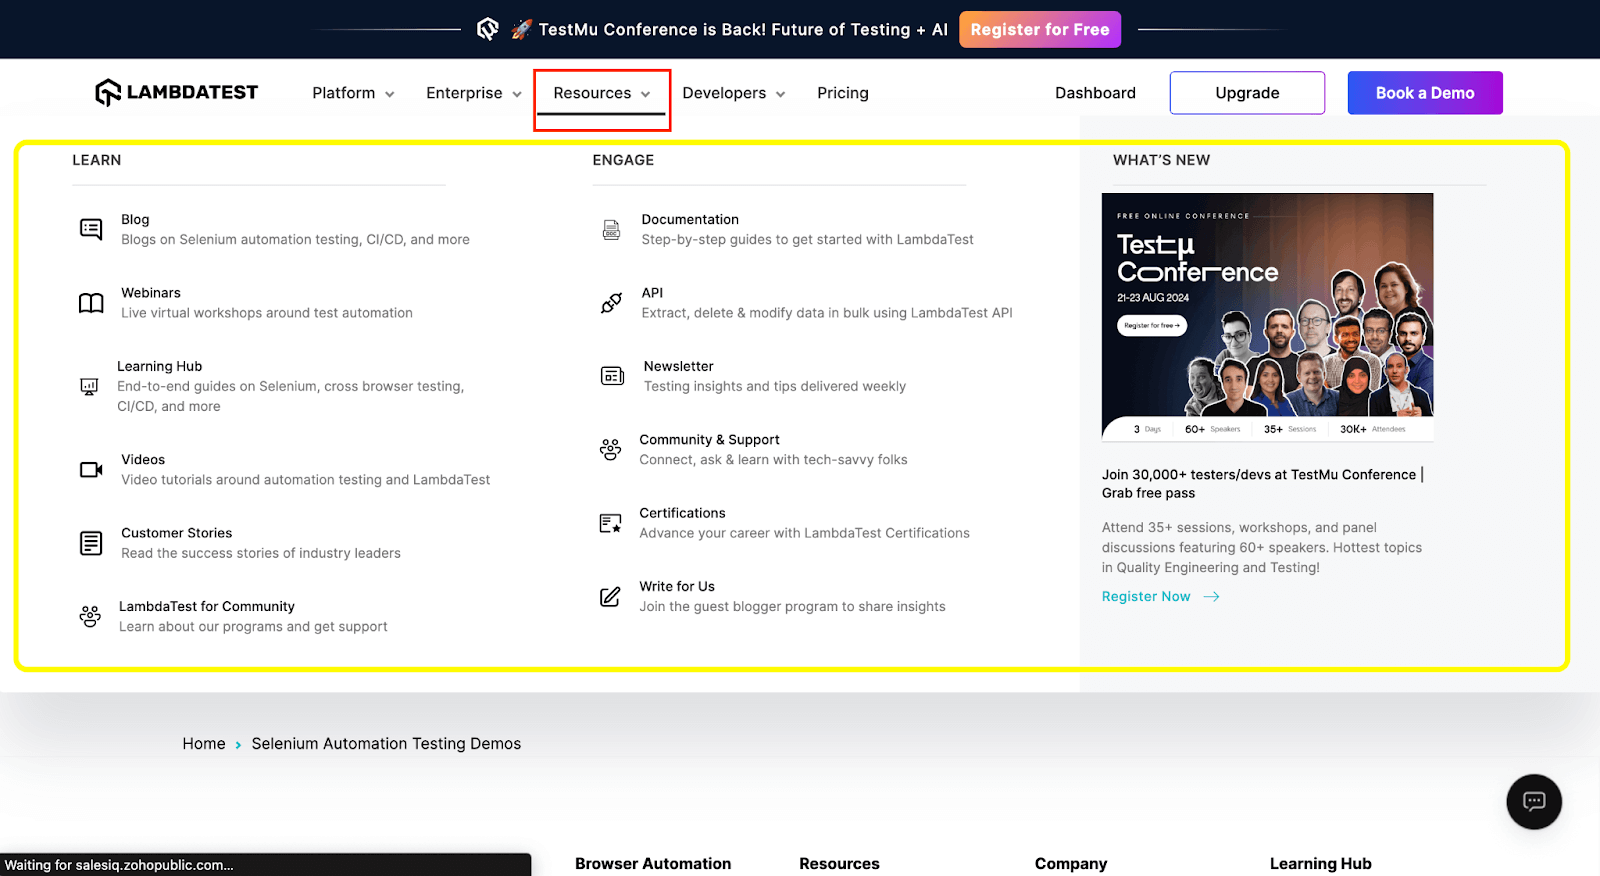Click the Community & Support people icon
1600x876 pixels.
[610, 450]
